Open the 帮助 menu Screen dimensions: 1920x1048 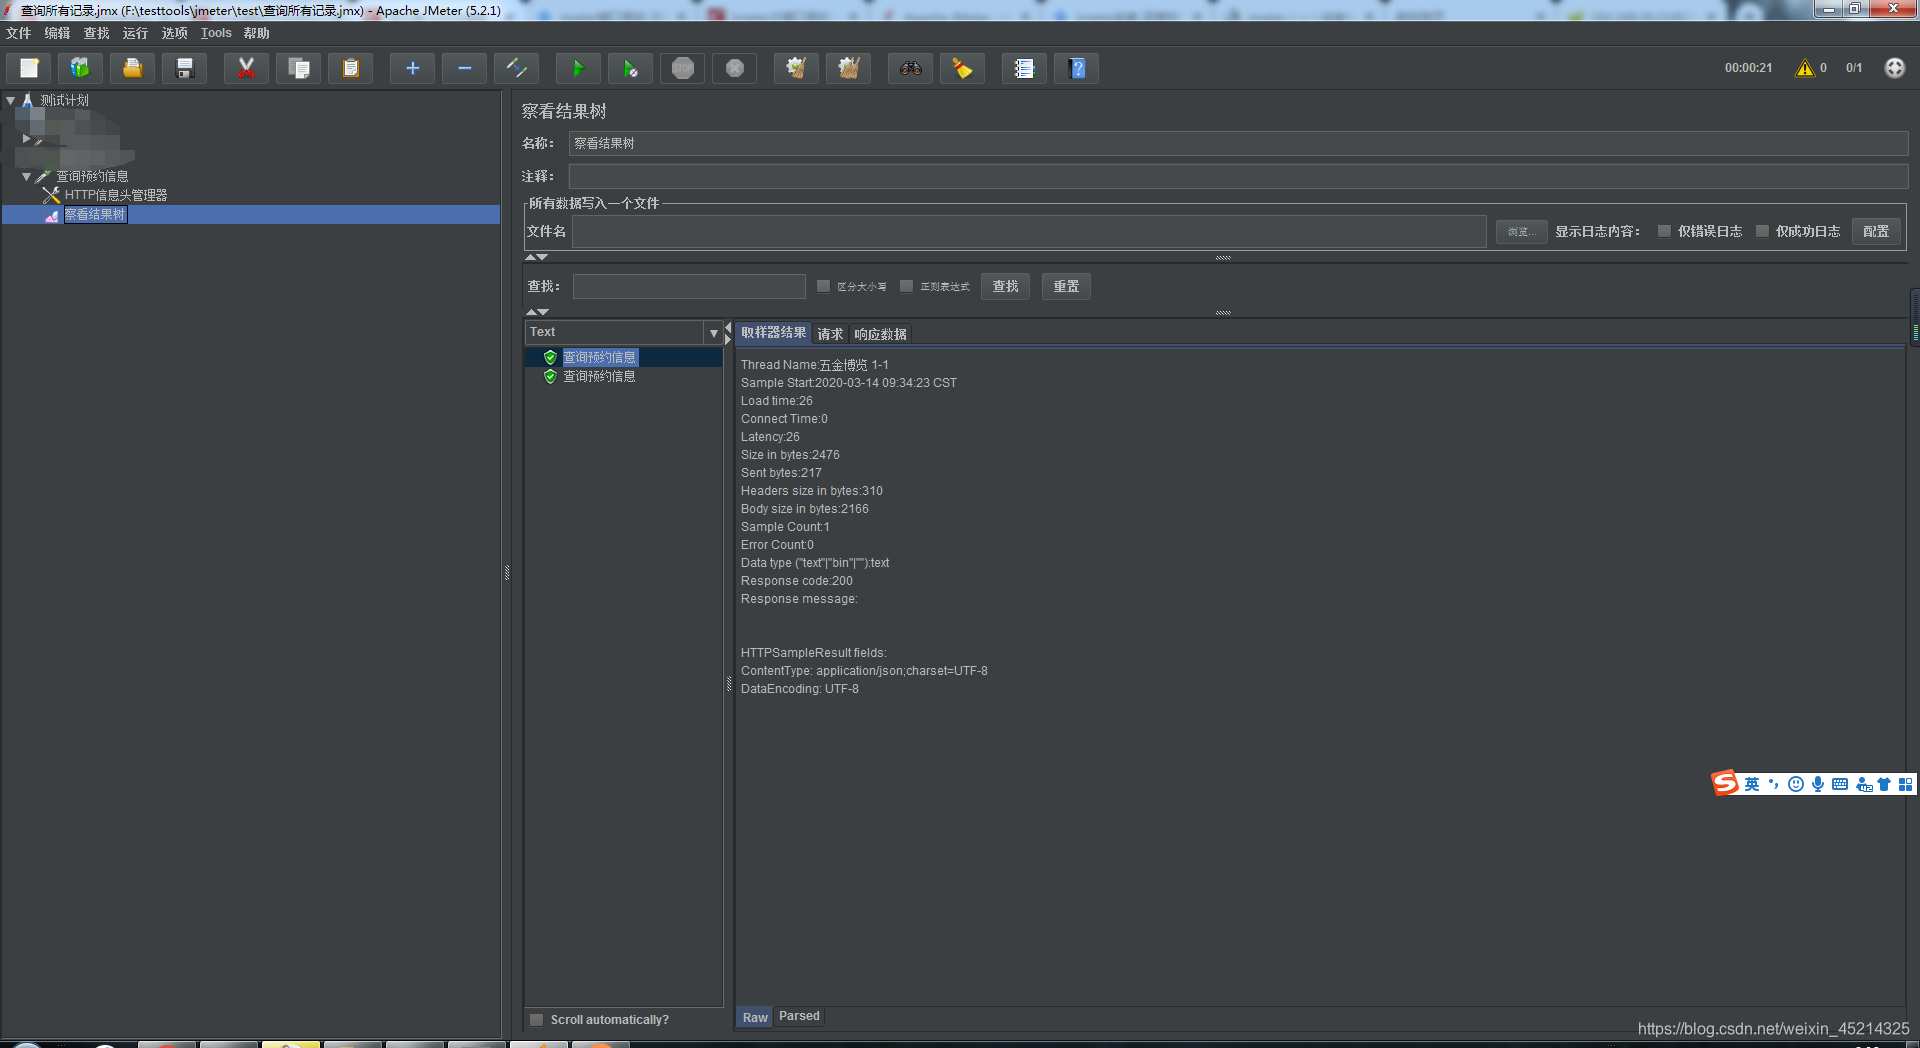coord(257,33)
